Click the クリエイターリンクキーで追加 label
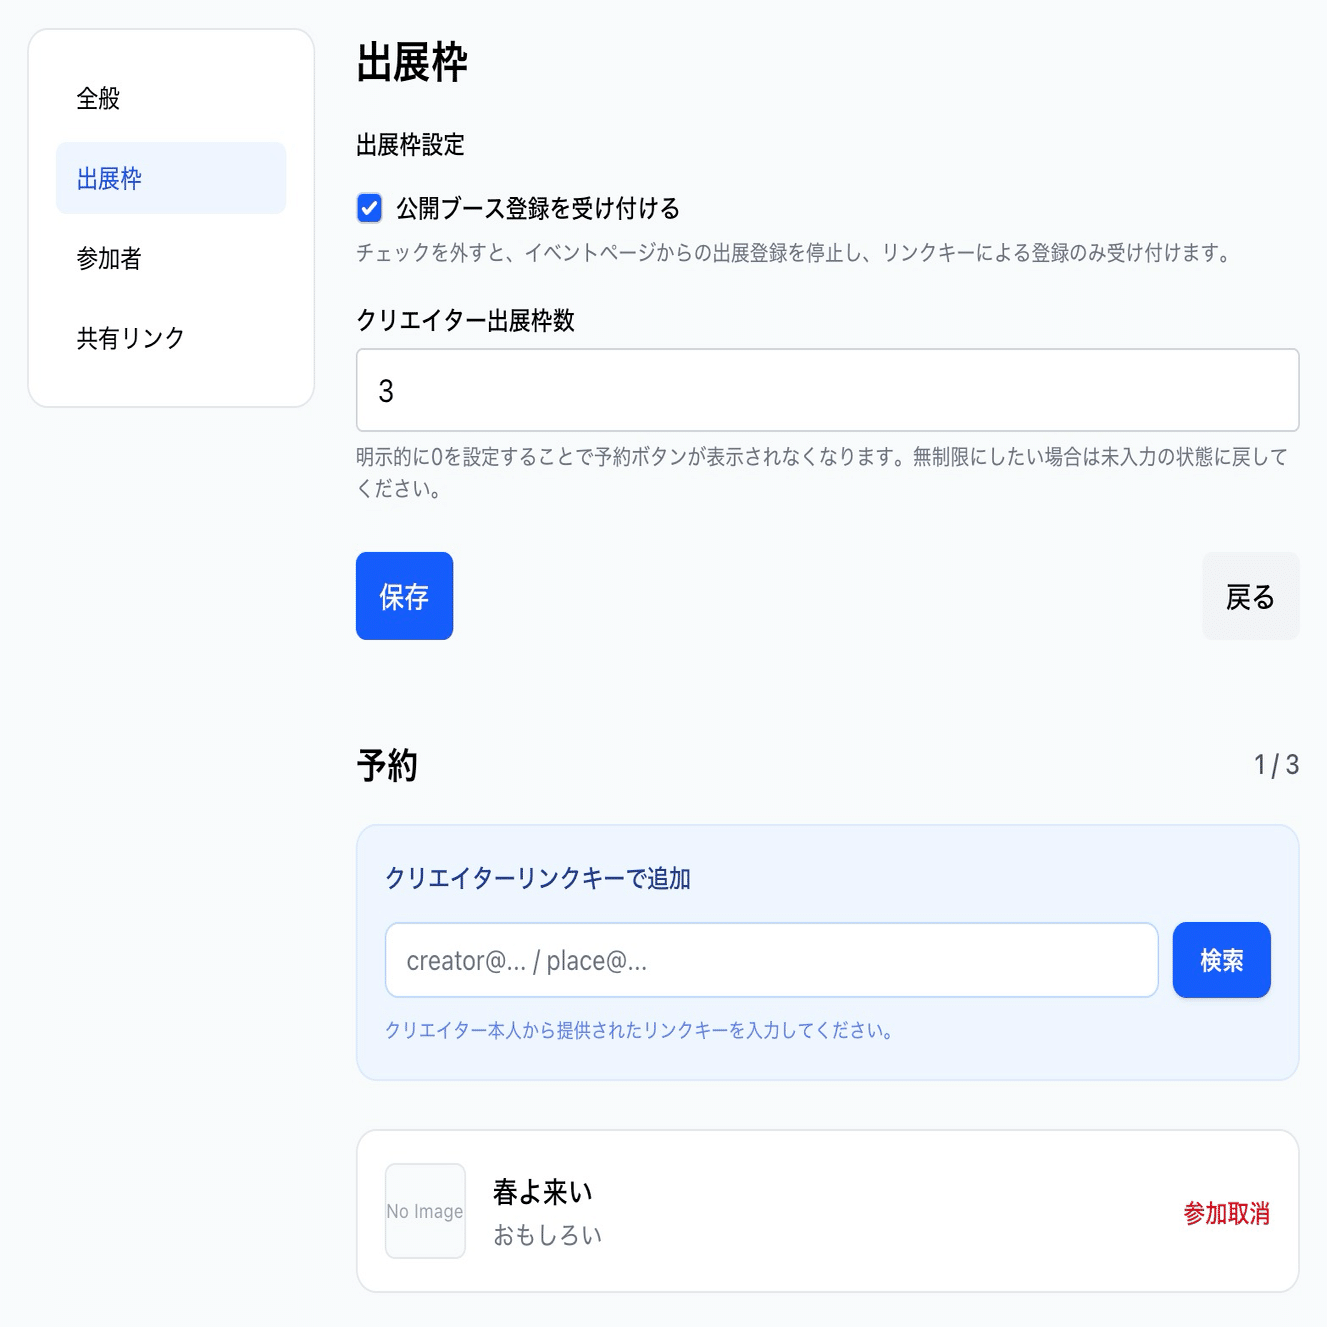The height and width of the screenshot is (1327, 1327). point(542,879)
